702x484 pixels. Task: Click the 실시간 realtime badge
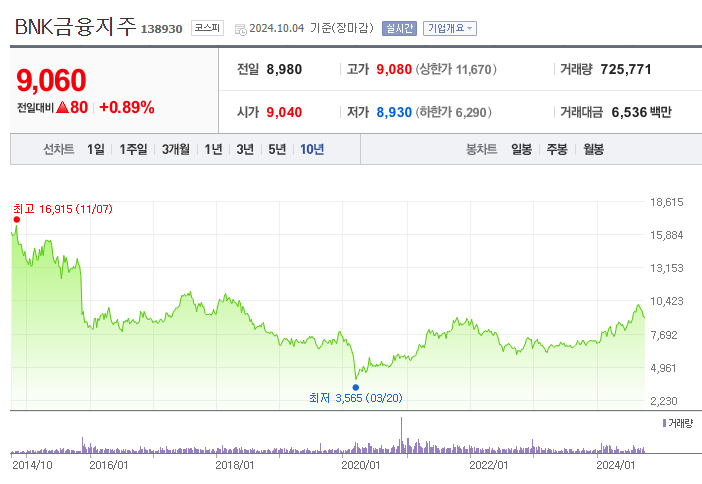399,28
